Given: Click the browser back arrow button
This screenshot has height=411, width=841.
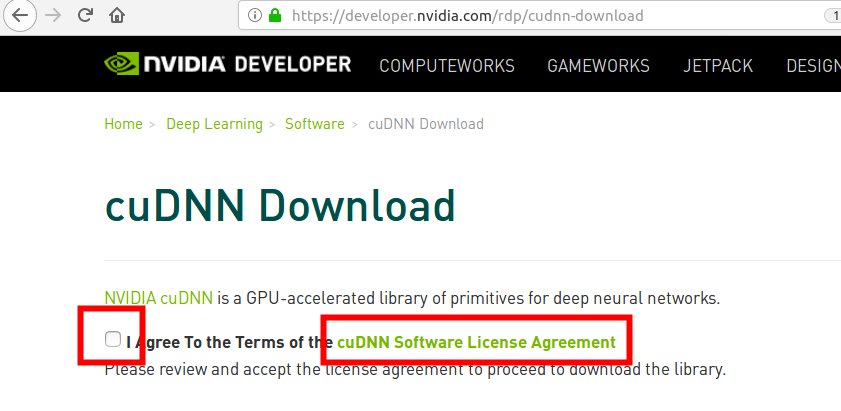Looking at the screenshot, I should [20, 16].
